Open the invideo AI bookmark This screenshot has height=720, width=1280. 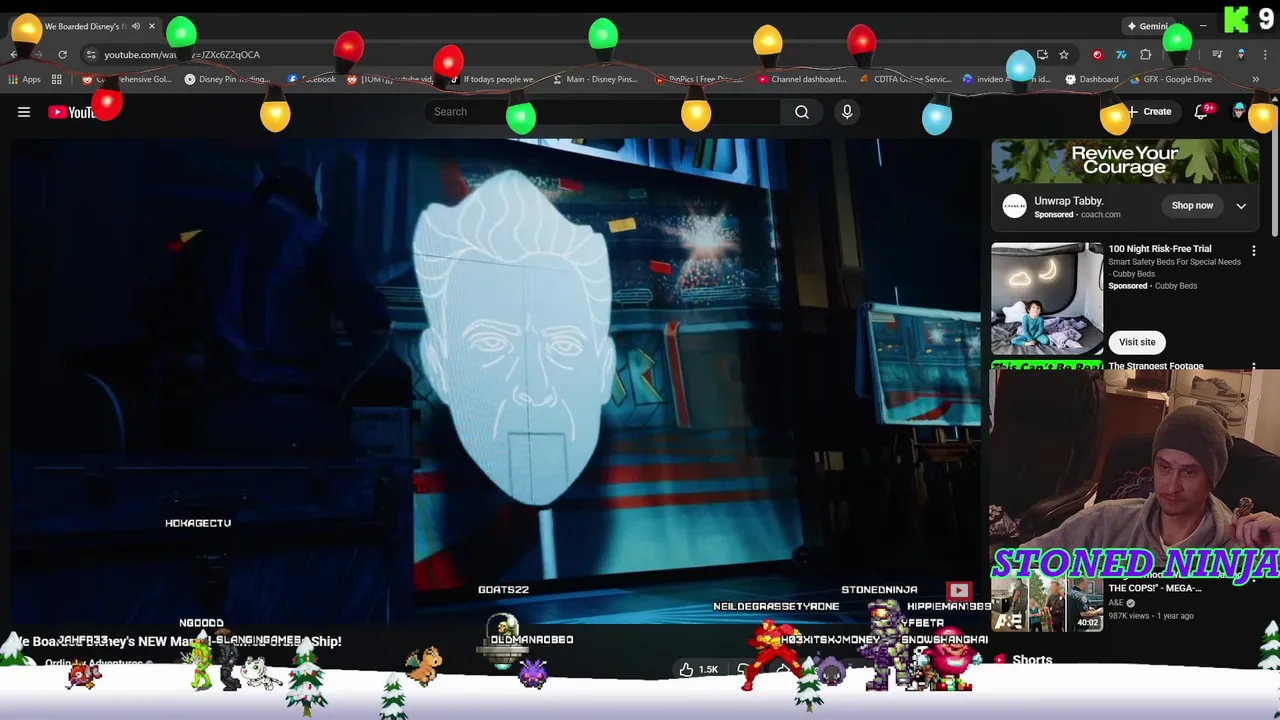click(1006, 79)
